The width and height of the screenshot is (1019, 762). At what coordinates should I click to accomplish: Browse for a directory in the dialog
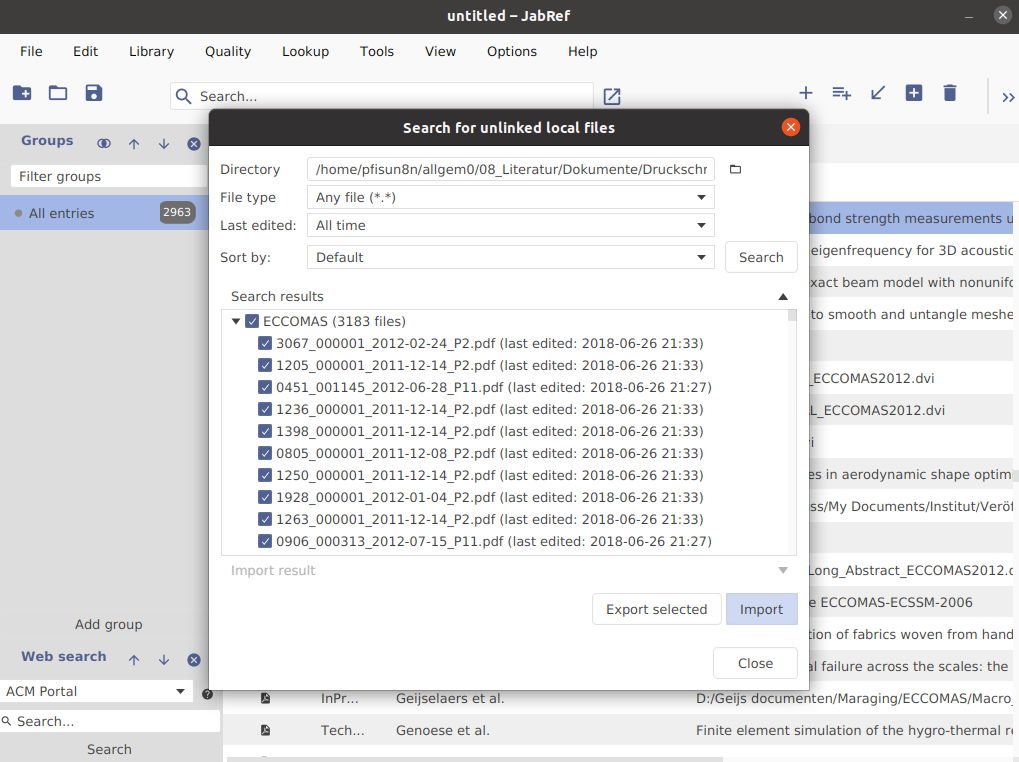pos(734,168)
